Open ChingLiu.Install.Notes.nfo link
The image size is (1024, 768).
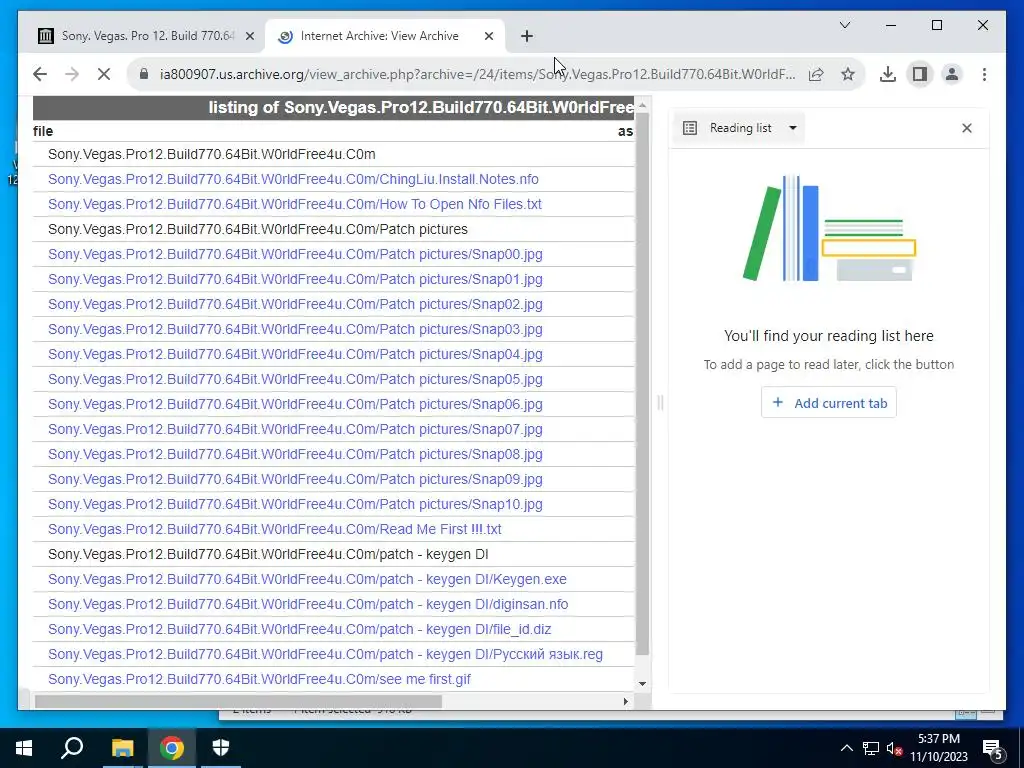[293, 179]
